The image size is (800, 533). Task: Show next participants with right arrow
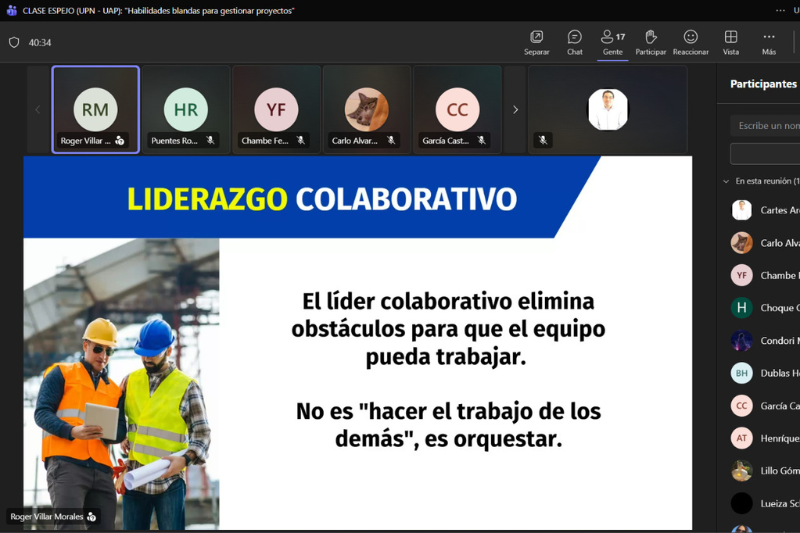515,110
